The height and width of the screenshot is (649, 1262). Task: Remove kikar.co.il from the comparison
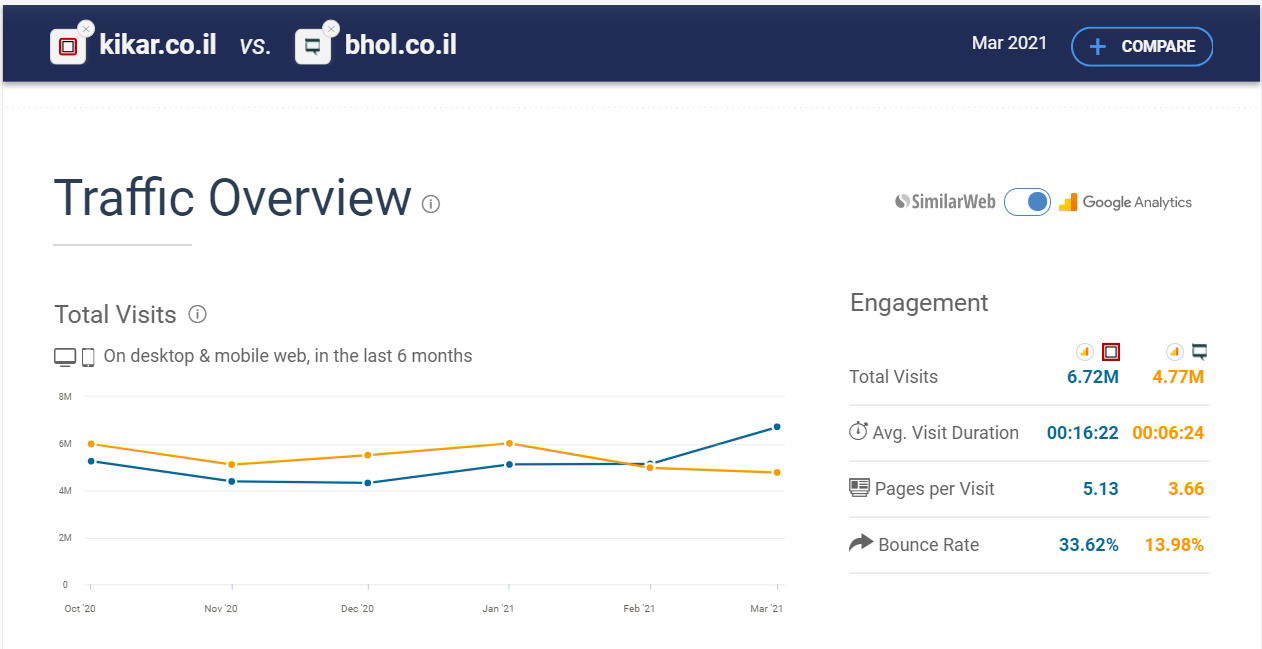(x=86, y=29)
